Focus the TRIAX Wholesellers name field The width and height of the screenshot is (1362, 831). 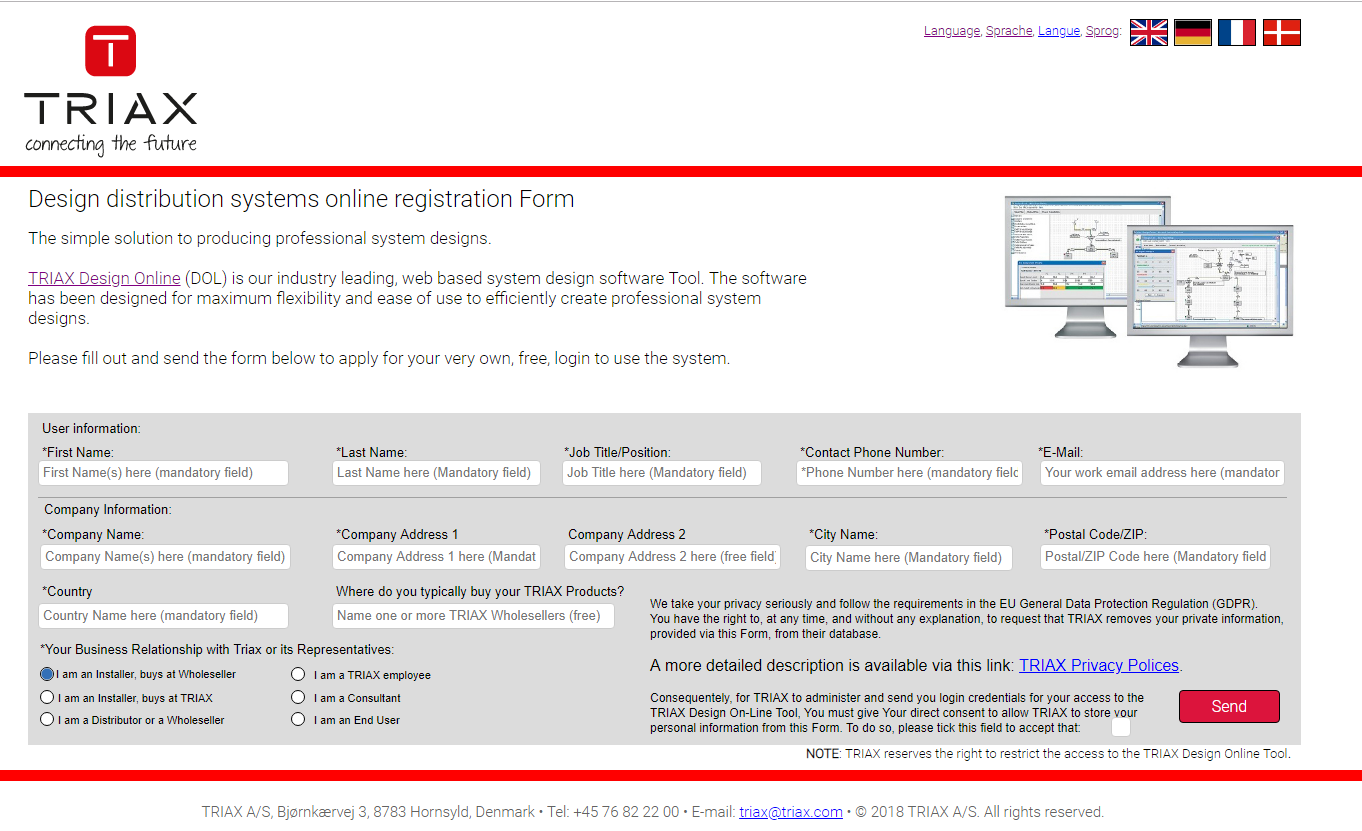pos(473,616)
